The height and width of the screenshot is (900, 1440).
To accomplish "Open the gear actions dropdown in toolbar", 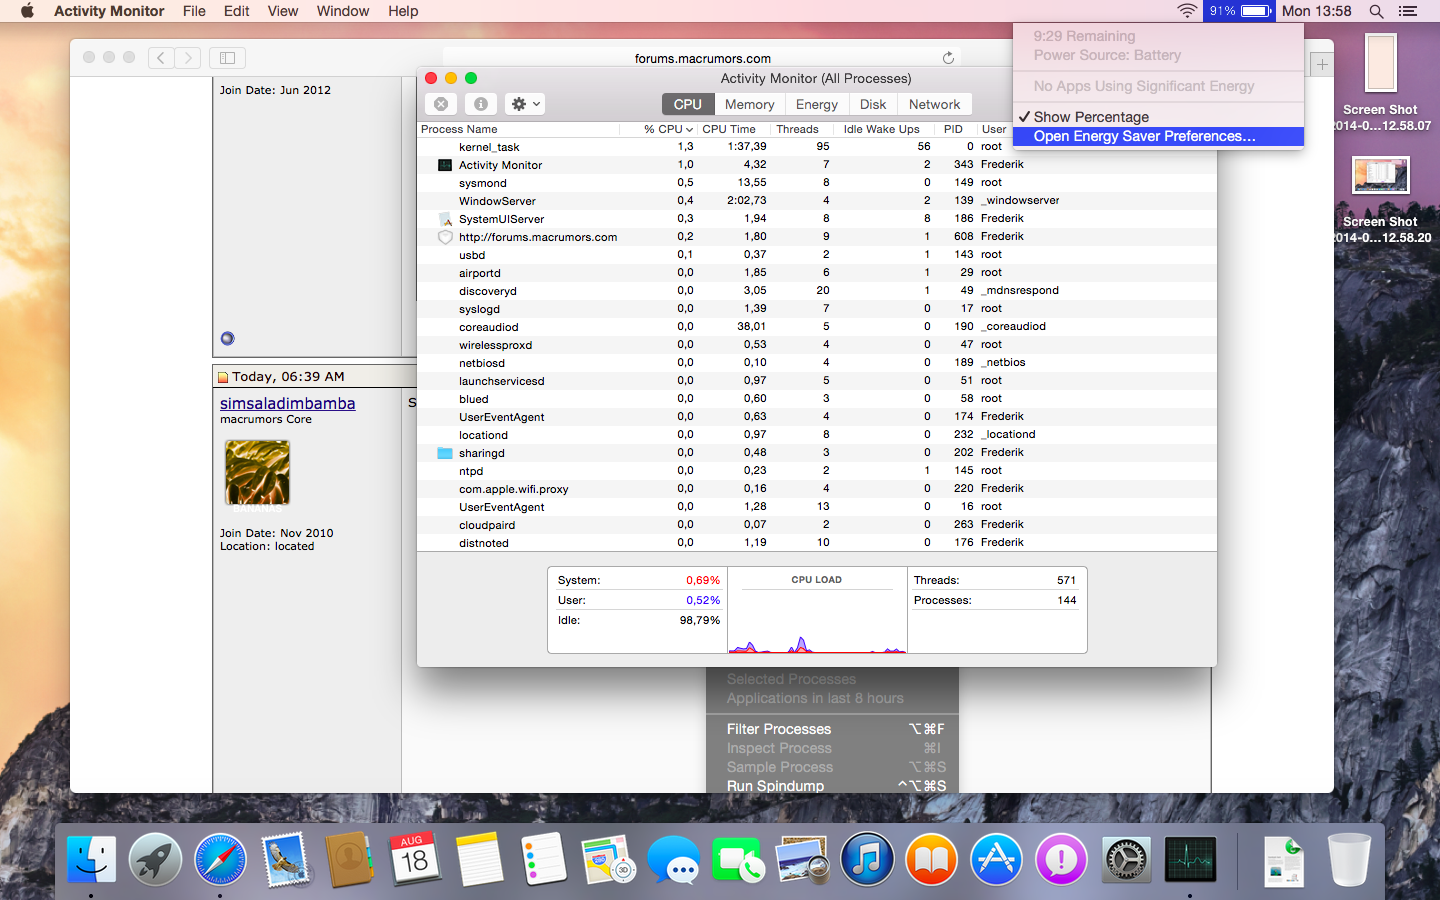I will [x=526, y=104].
